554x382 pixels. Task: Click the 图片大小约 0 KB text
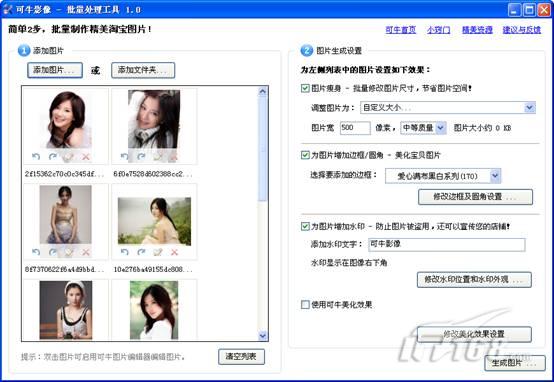pos(482,128)
